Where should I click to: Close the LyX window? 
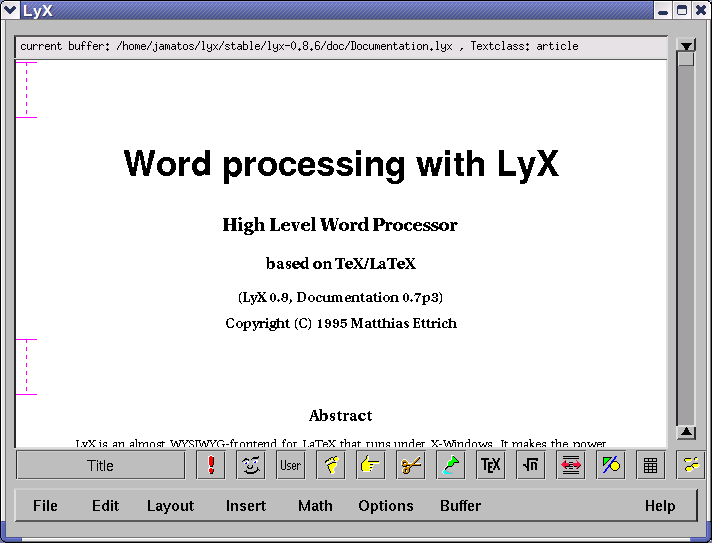point(701,10)
